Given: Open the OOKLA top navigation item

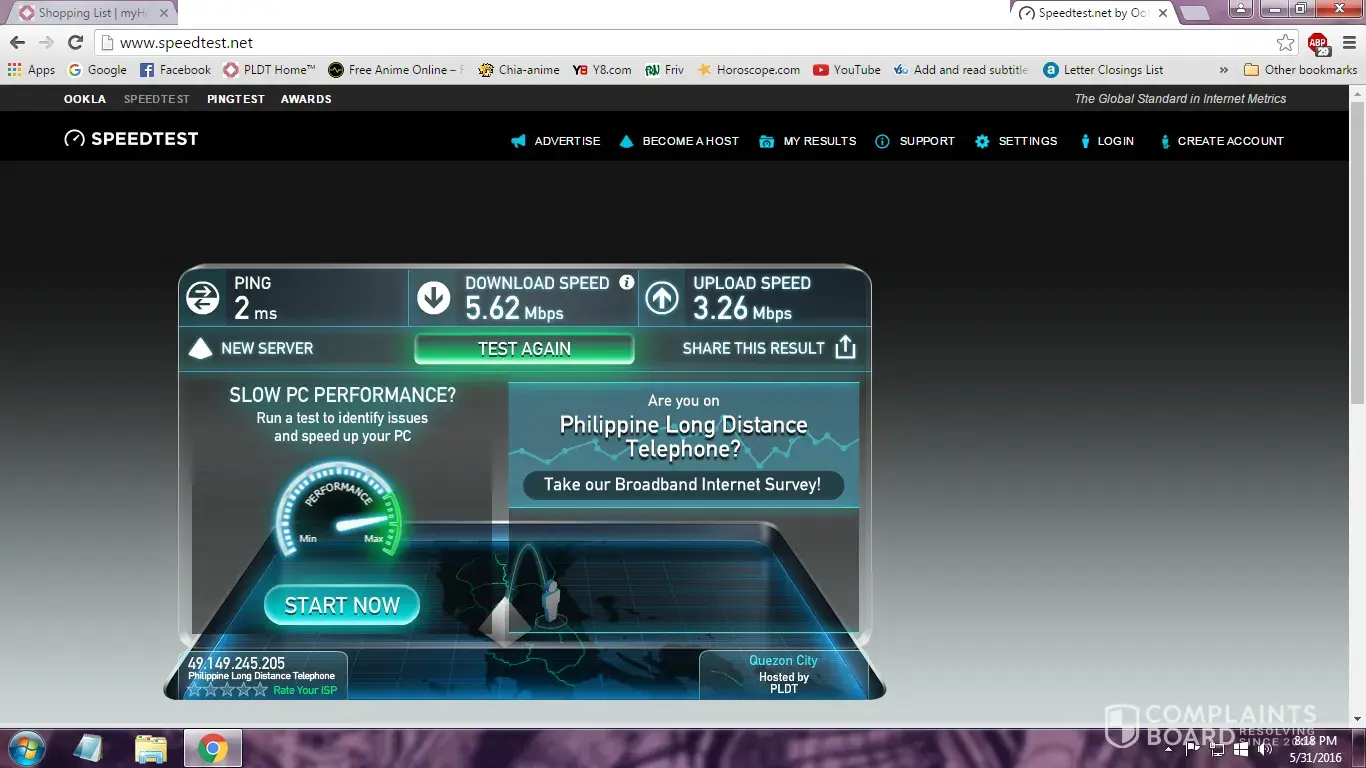Looking at the screenshot, I should coord(85,99).
